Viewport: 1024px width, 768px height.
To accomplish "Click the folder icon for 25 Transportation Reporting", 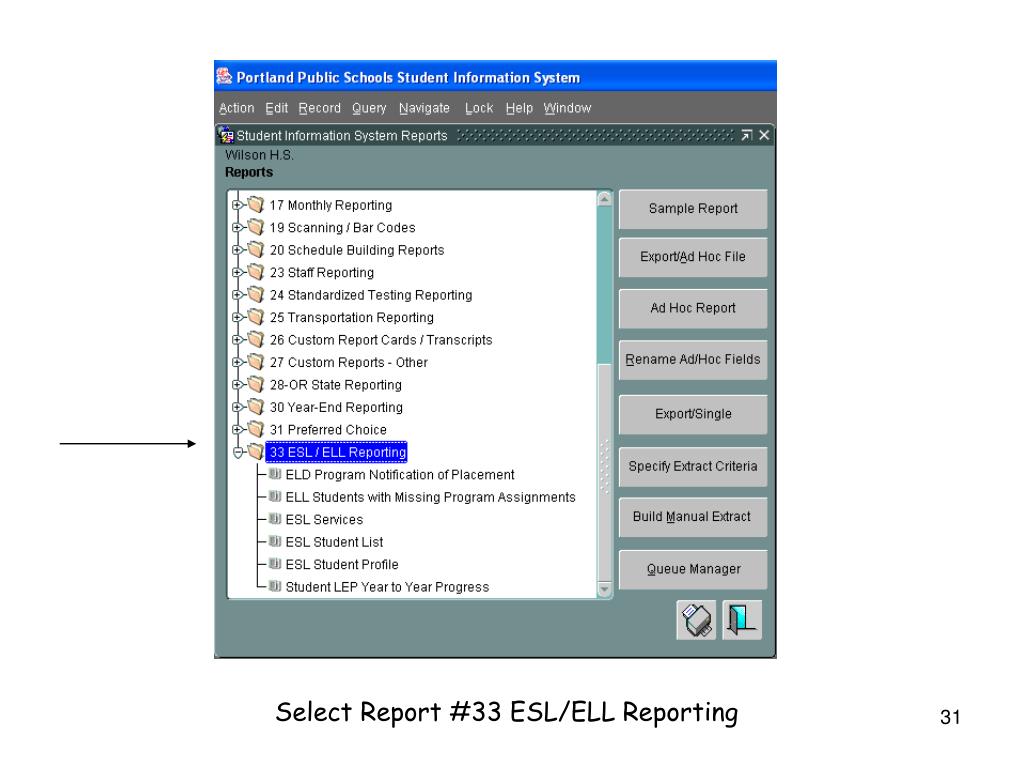I will tap(255, 317).
